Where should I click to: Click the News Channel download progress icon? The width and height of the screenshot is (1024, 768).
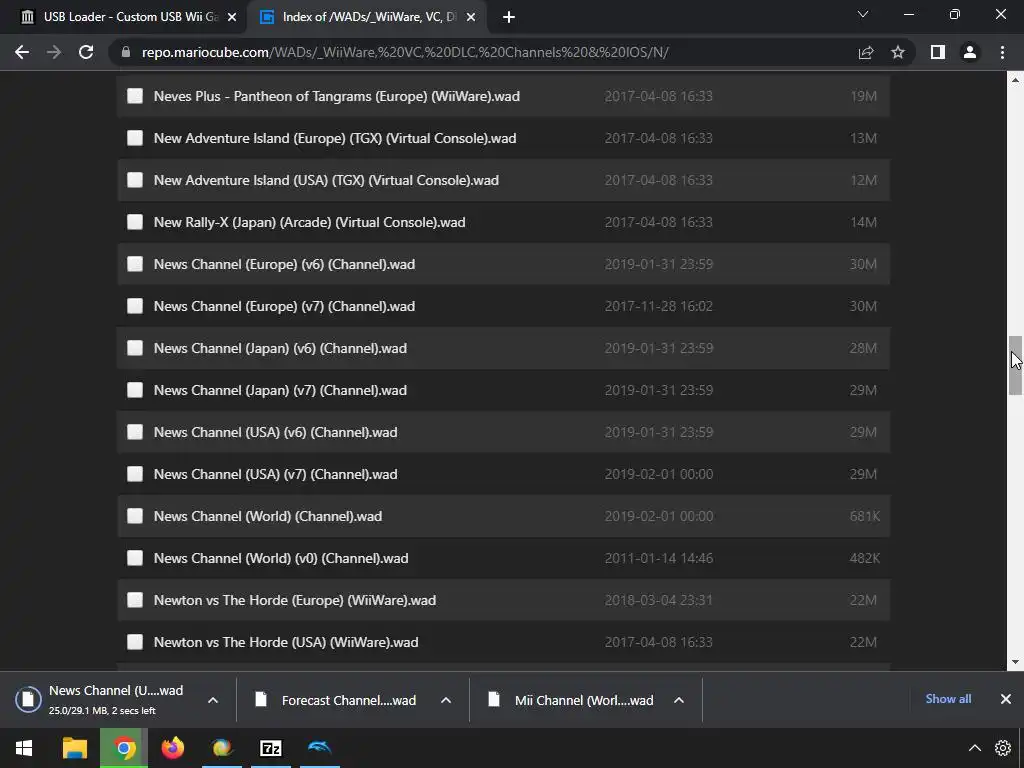coord(29,699)
